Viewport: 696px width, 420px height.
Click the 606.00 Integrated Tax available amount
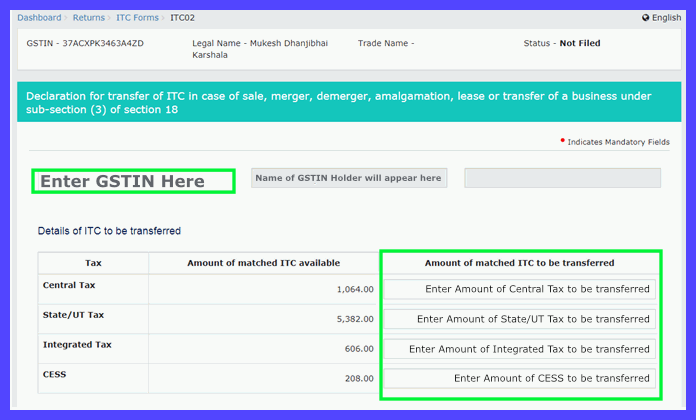coord(357,349)
